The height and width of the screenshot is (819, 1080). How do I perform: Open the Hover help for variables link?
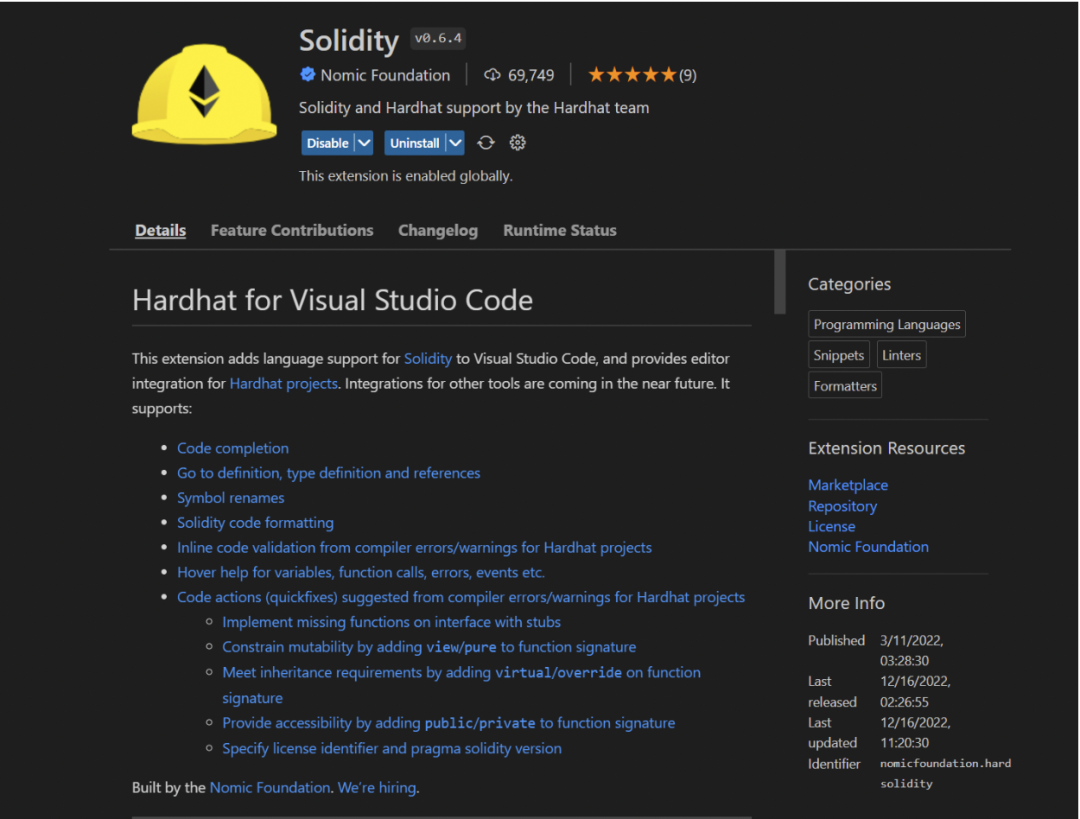click(361, 572)
